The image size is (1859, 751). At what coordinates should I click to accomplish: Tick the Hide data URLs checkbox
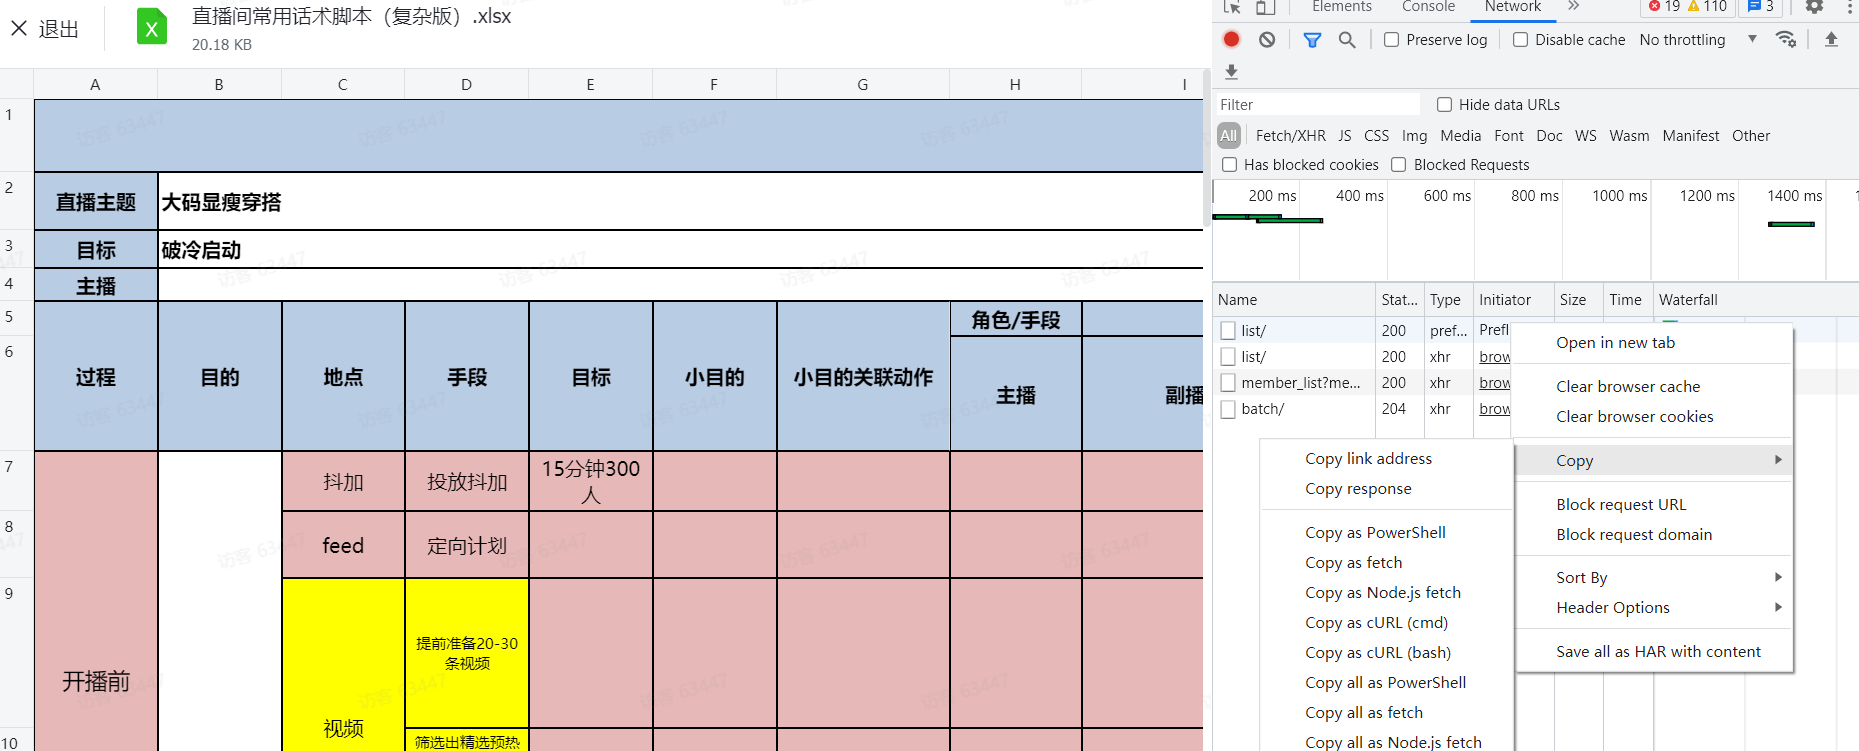coord(1444,105)
